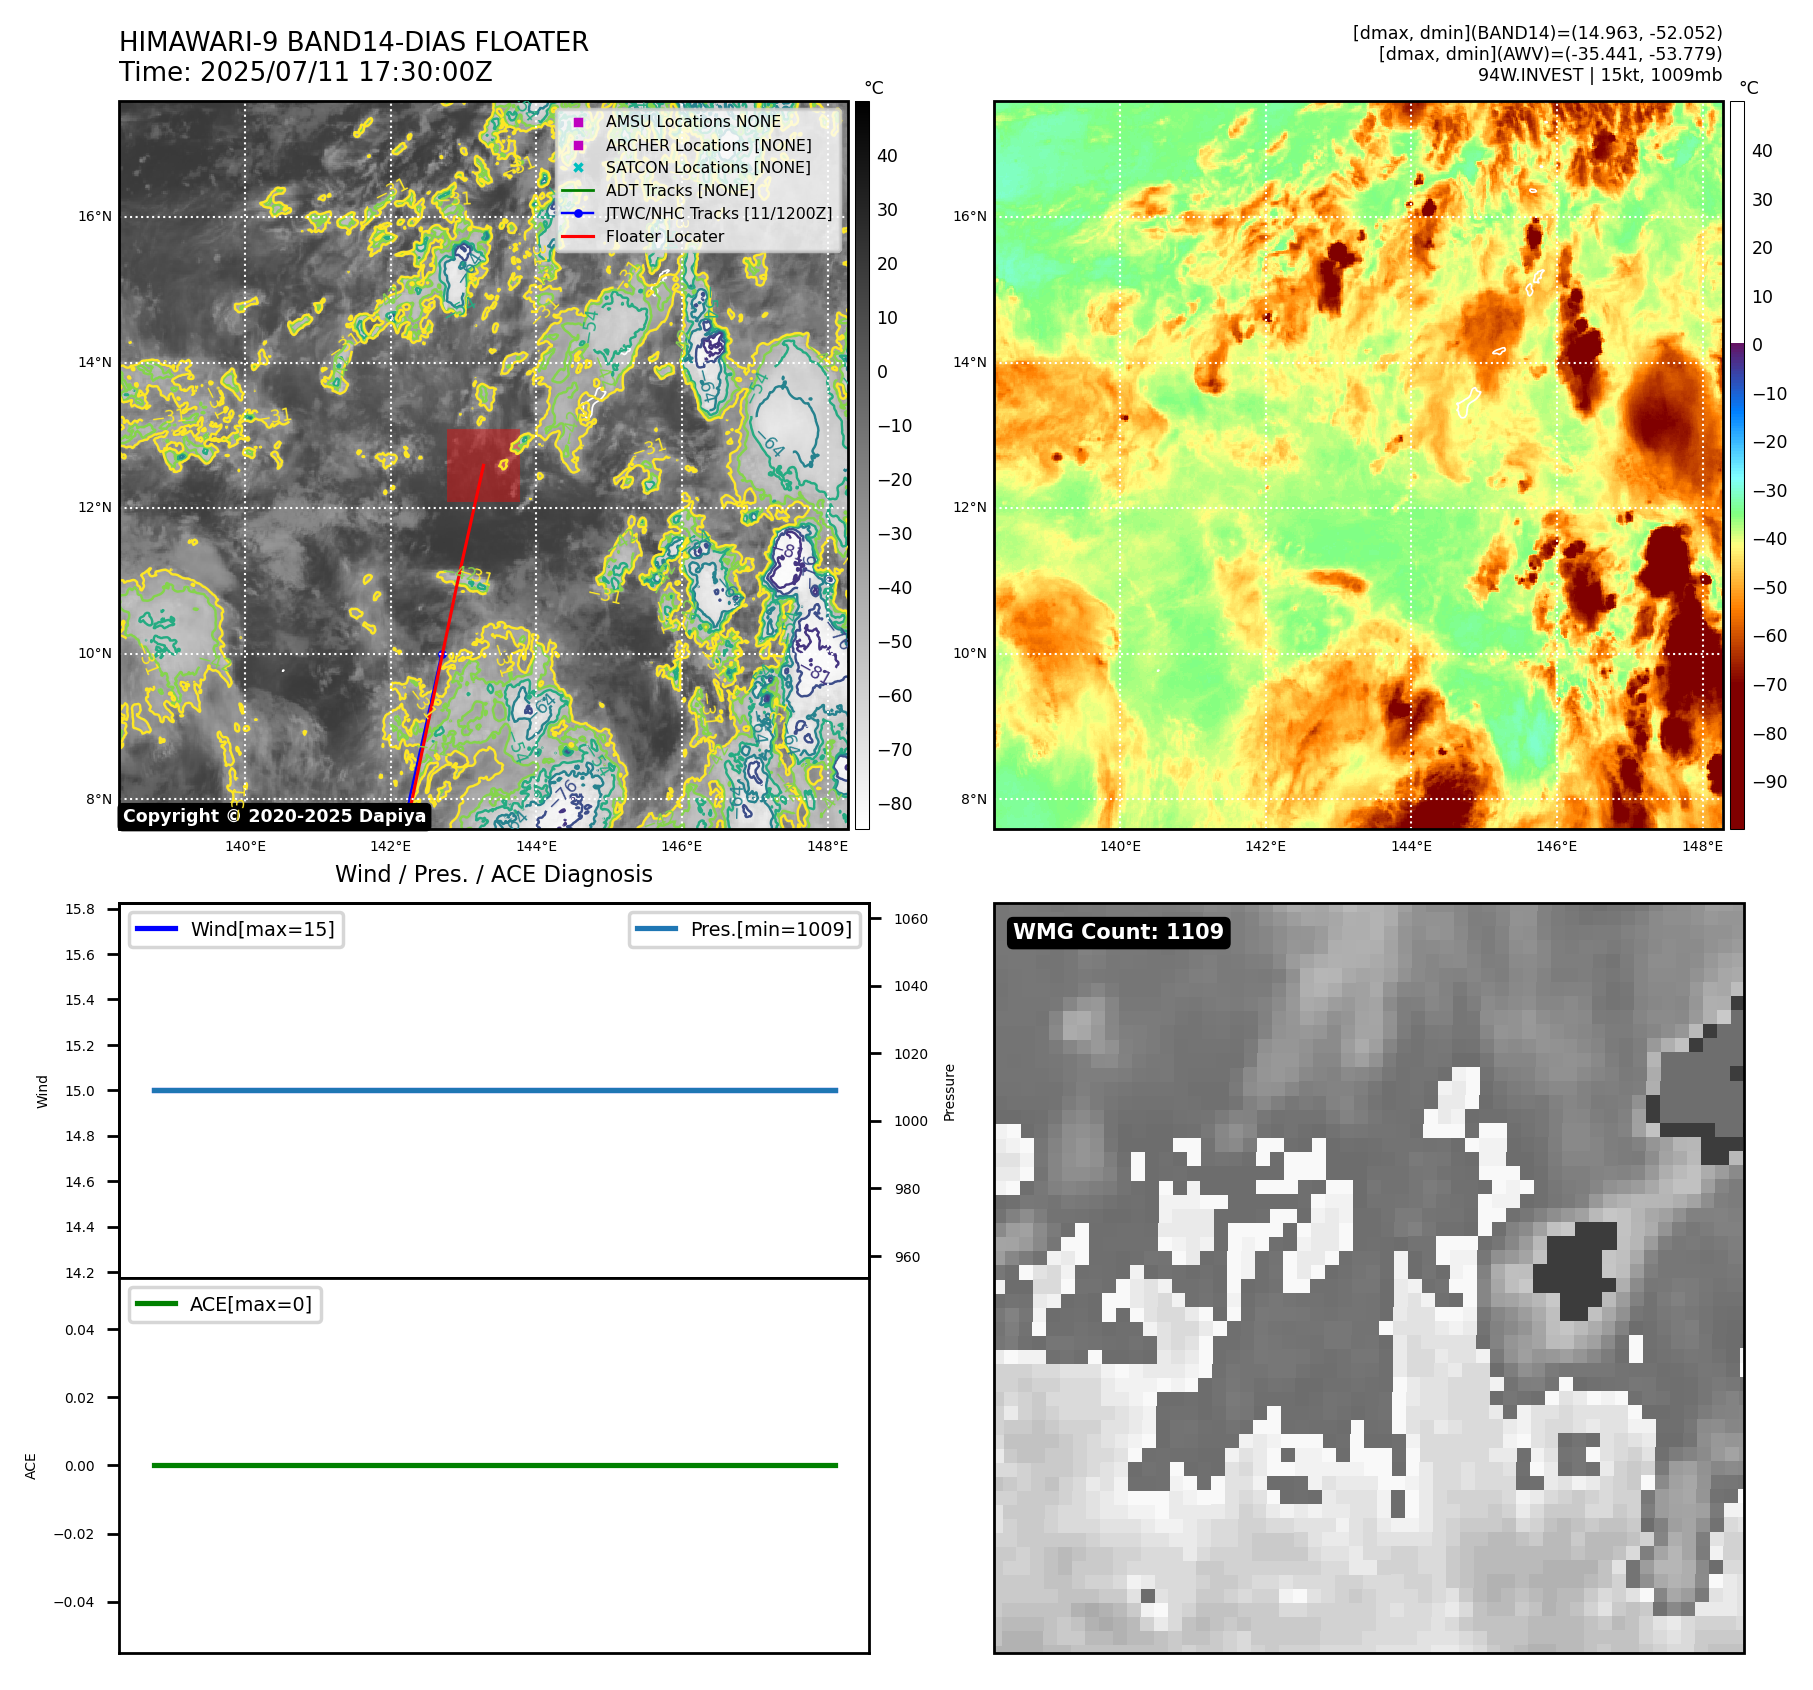Click the 12°N tick of the left map
This screenshot has width=1813, height=1690.
[95, 507]
